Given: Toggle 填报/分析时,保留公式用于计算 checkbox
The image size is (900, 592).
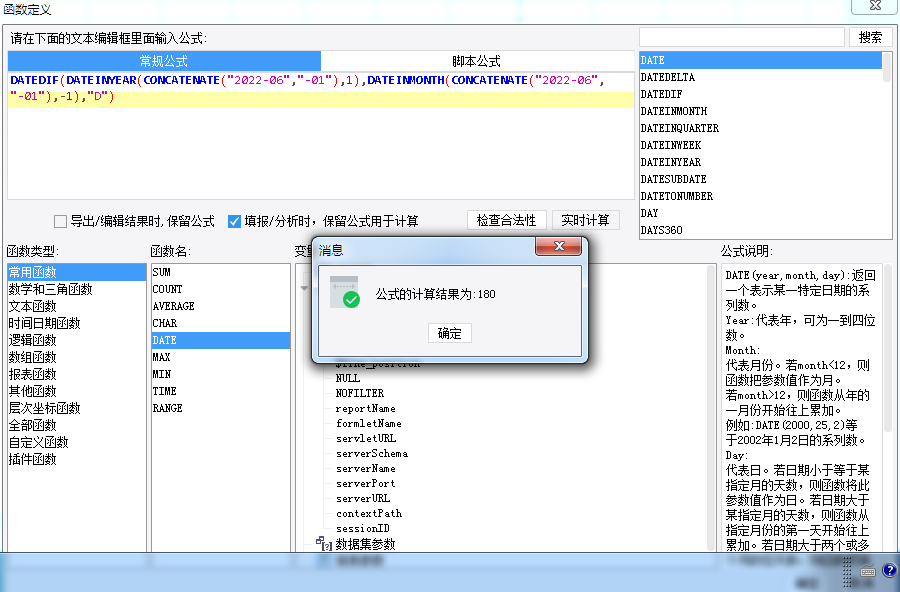Looking at the screenshot, I should coord(234,221).
